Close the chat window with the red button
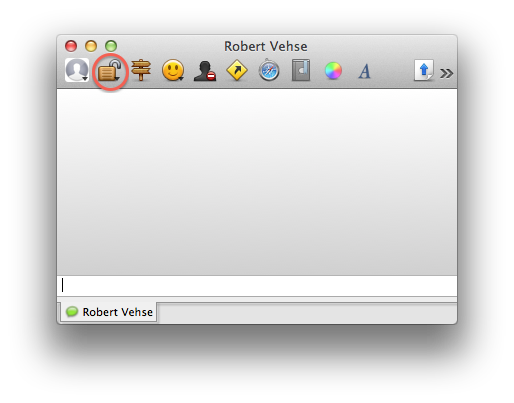Screen dimensions: 514x403 point(71,46)
